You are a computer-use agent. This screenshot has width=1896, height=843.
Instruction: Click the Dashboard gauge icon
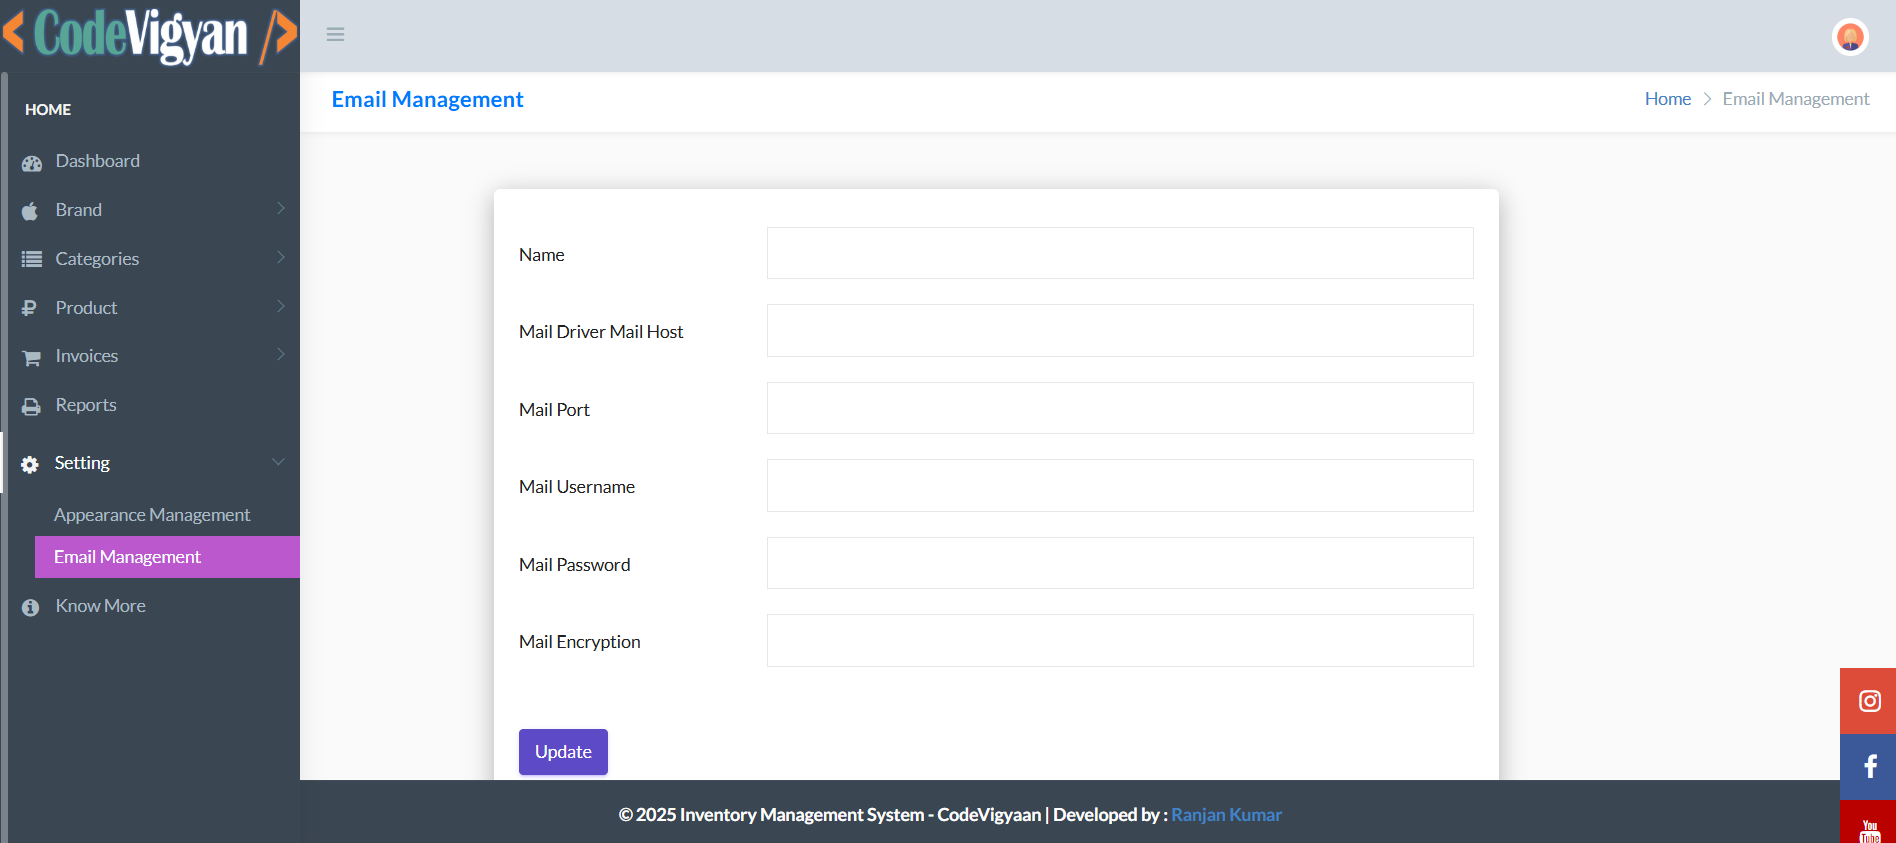click(32, 162)
